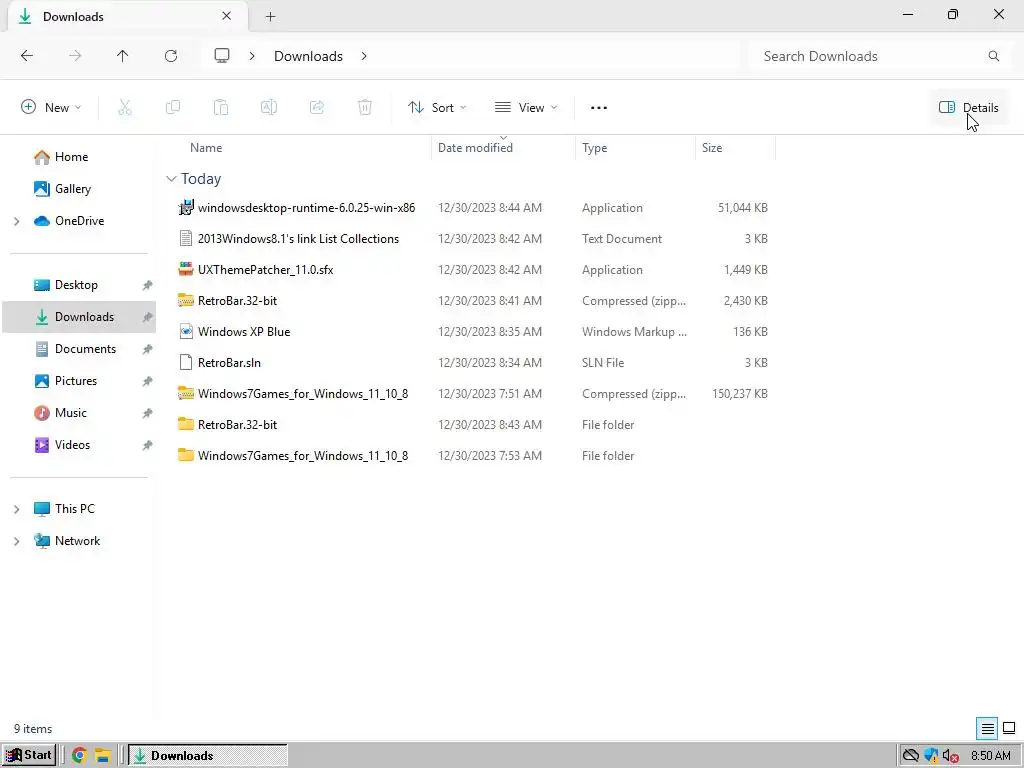Switch to large thumbnails view in status bar
The width and height of the screenshot is (1024, 768).
tap(1009, 728)
